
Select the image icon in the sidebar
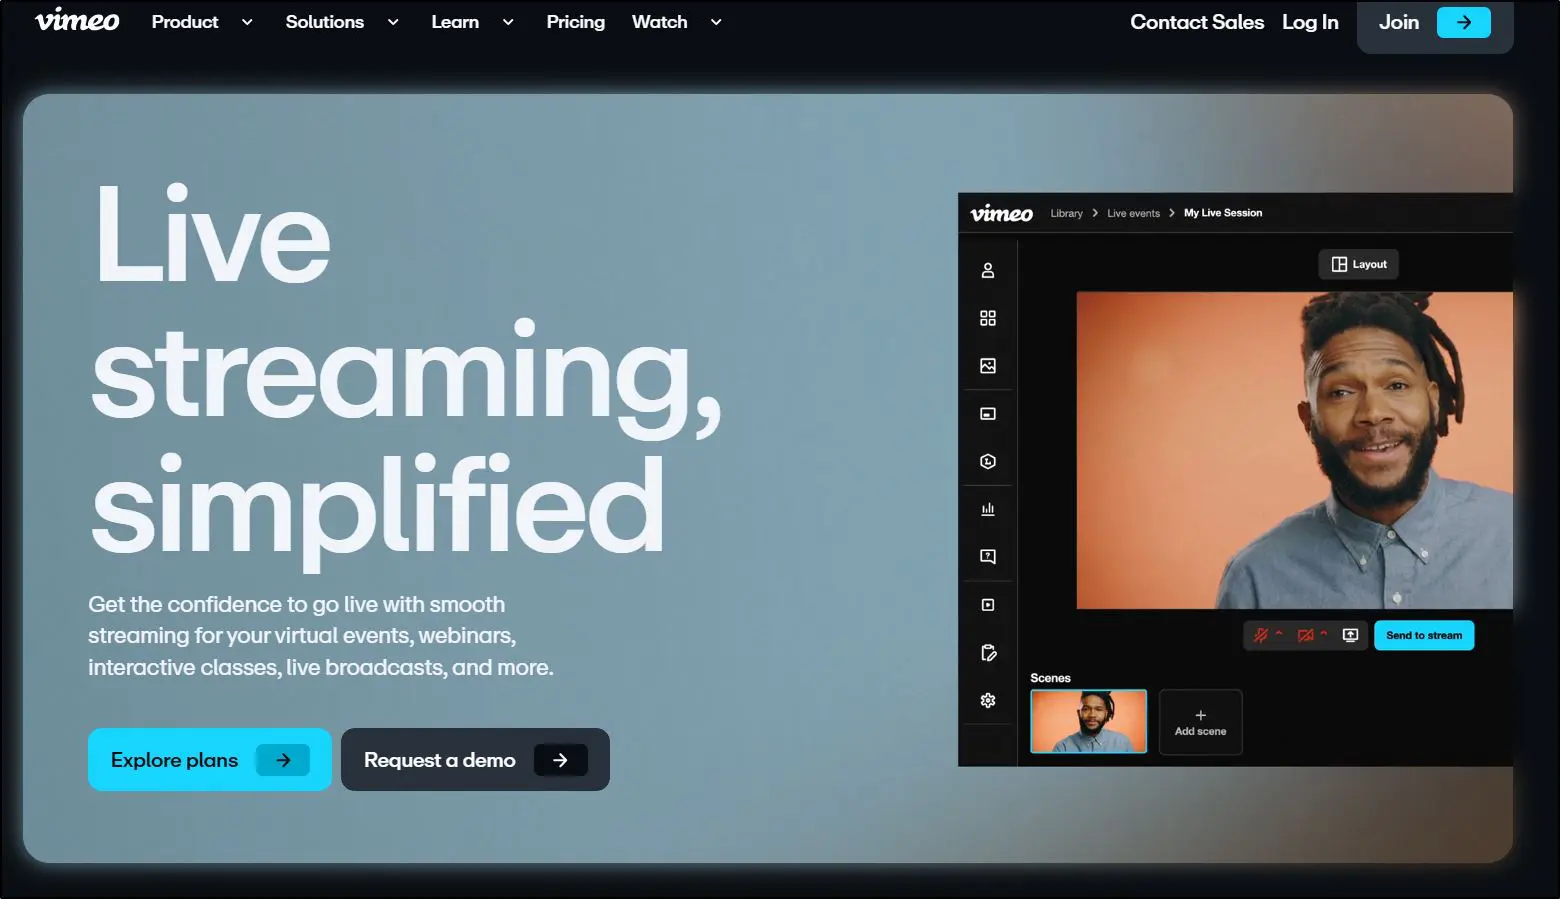(x=988, y=366)
